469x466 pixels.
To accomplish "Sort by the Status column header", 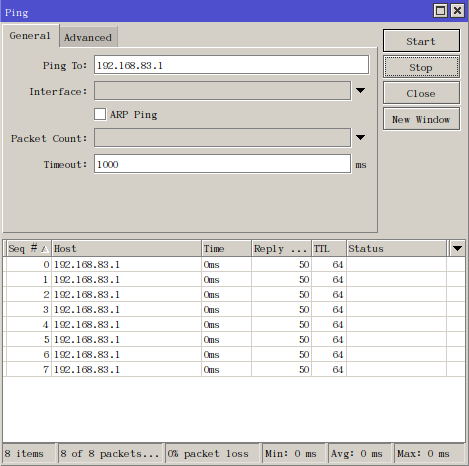I will [x=396, y=248].
